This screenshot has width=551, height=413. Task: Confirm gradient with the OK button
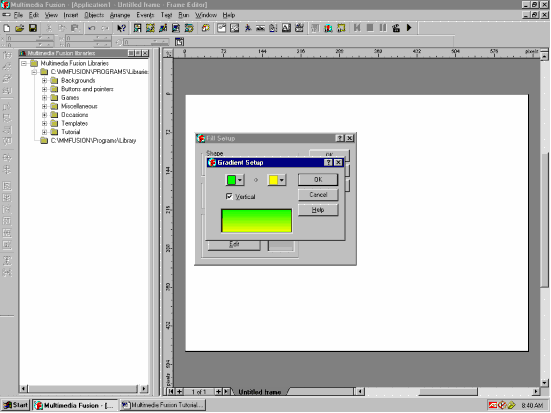tap(318, 180)
